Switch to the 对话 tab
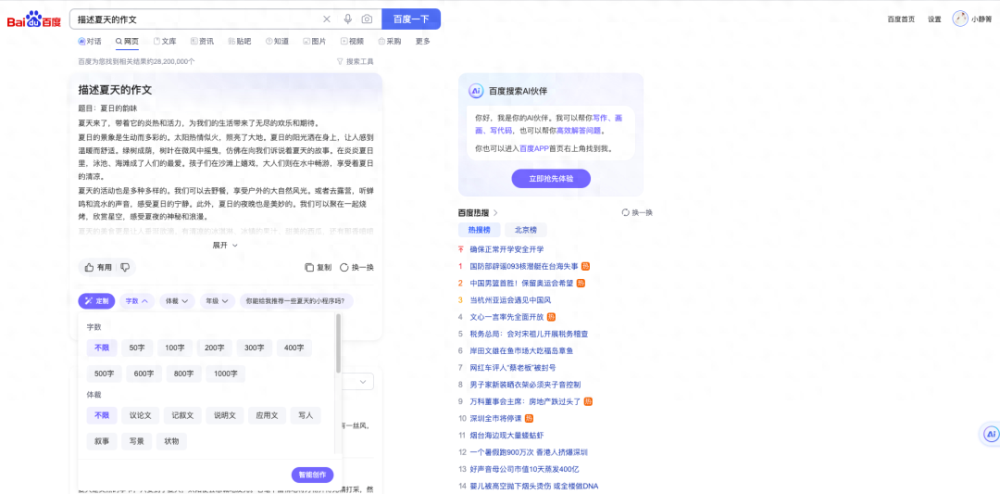This screenshot has height=494, width=1000. [89, 41]
